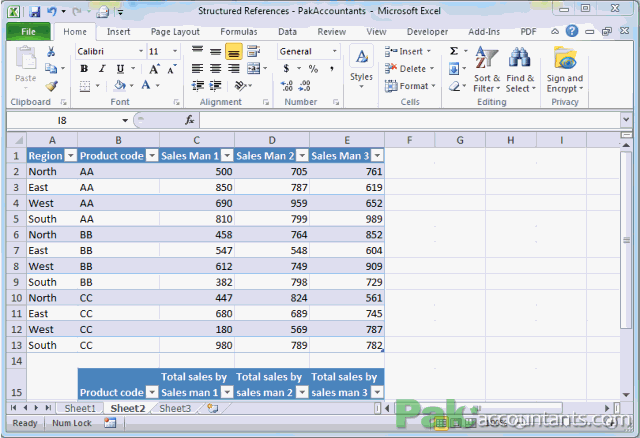The width and height of the screenshot is (640, 438).
Task: Toggle the highlighted Bottom Align button
Action: click(233, 52)
